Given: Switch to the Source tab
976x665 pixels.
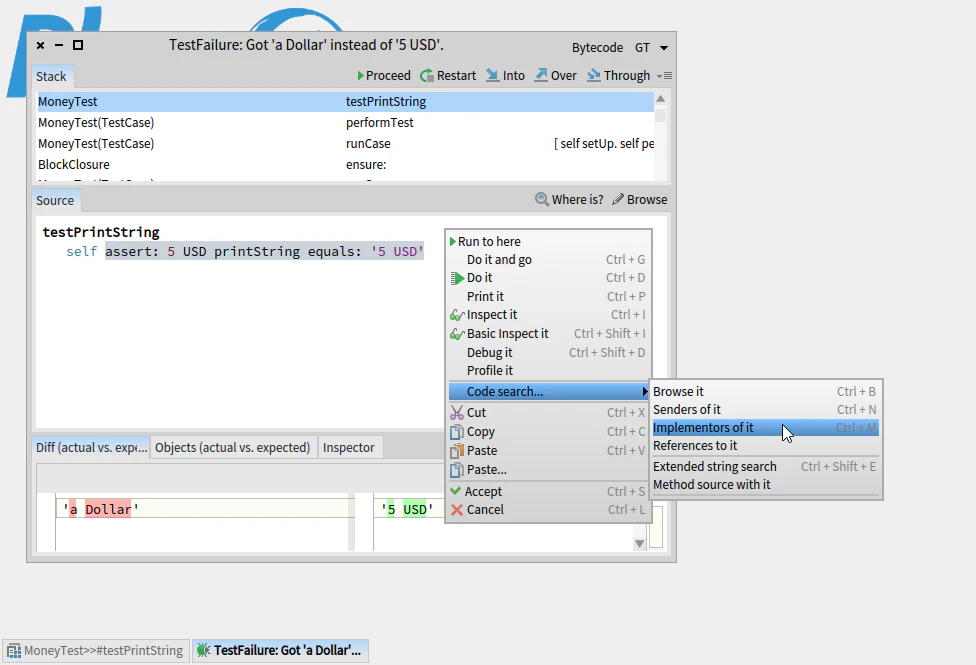Looking at the screenshot, I should tap(55, 200).
